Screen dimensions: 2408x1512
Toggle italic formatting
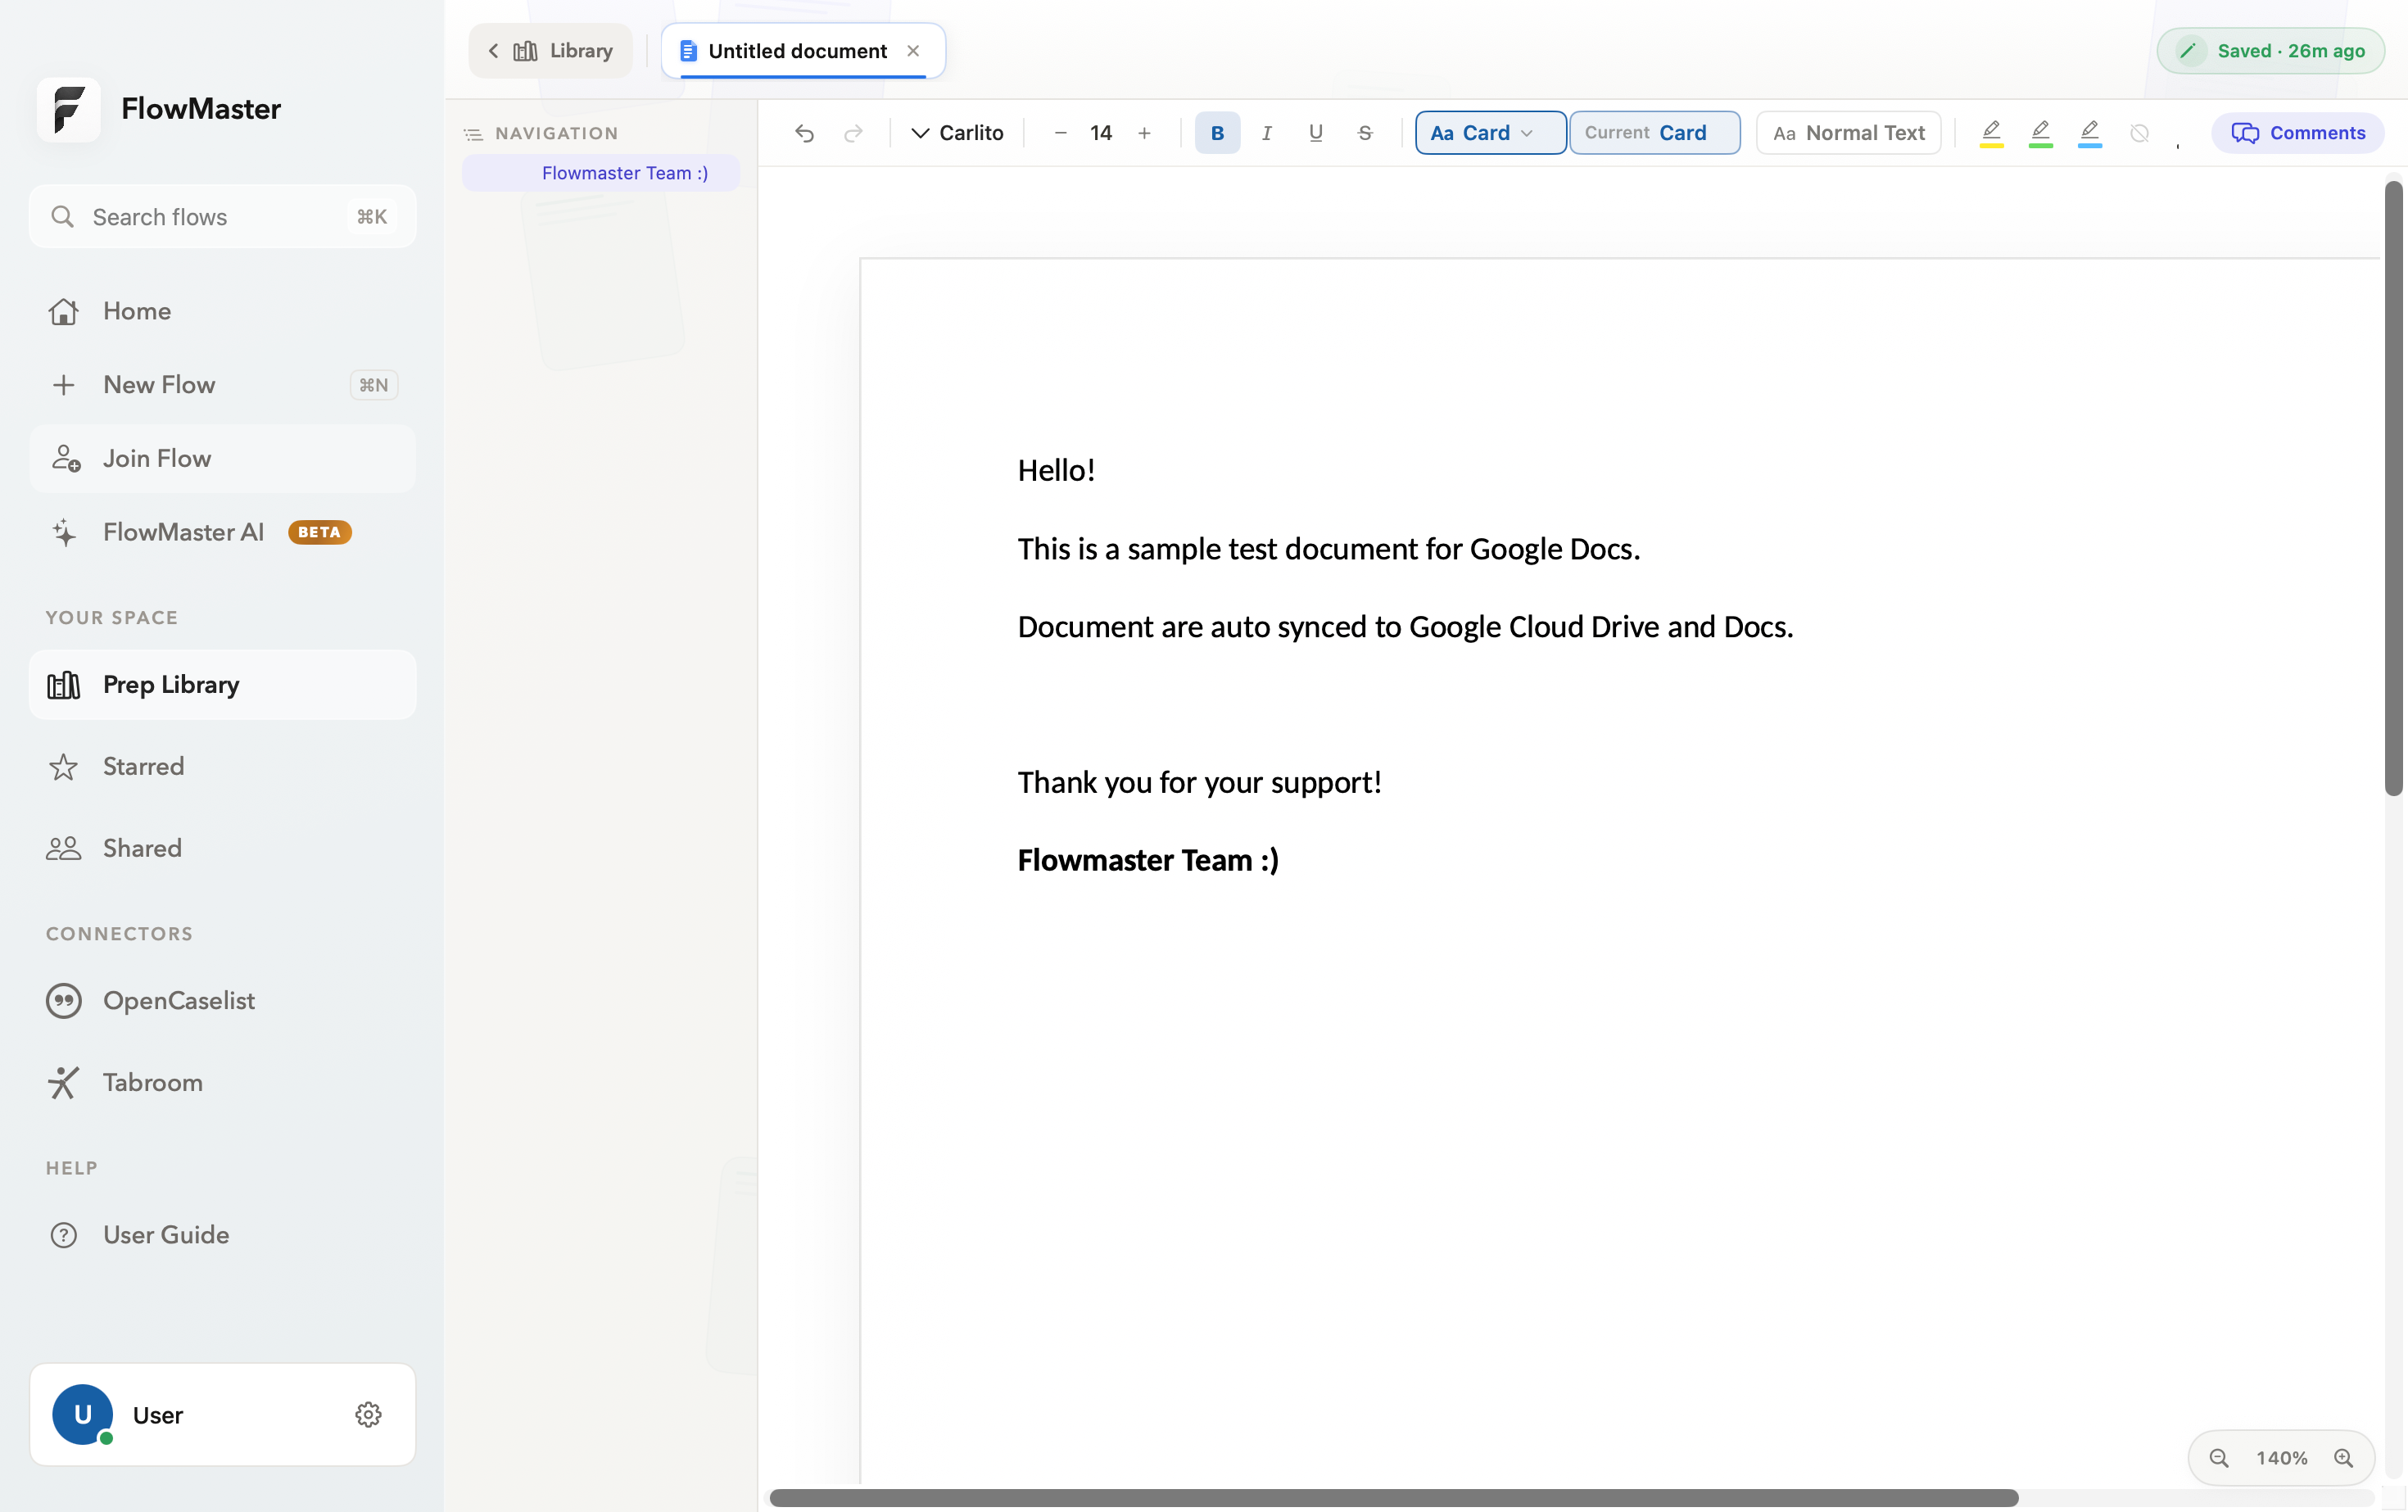[1266, 133]
